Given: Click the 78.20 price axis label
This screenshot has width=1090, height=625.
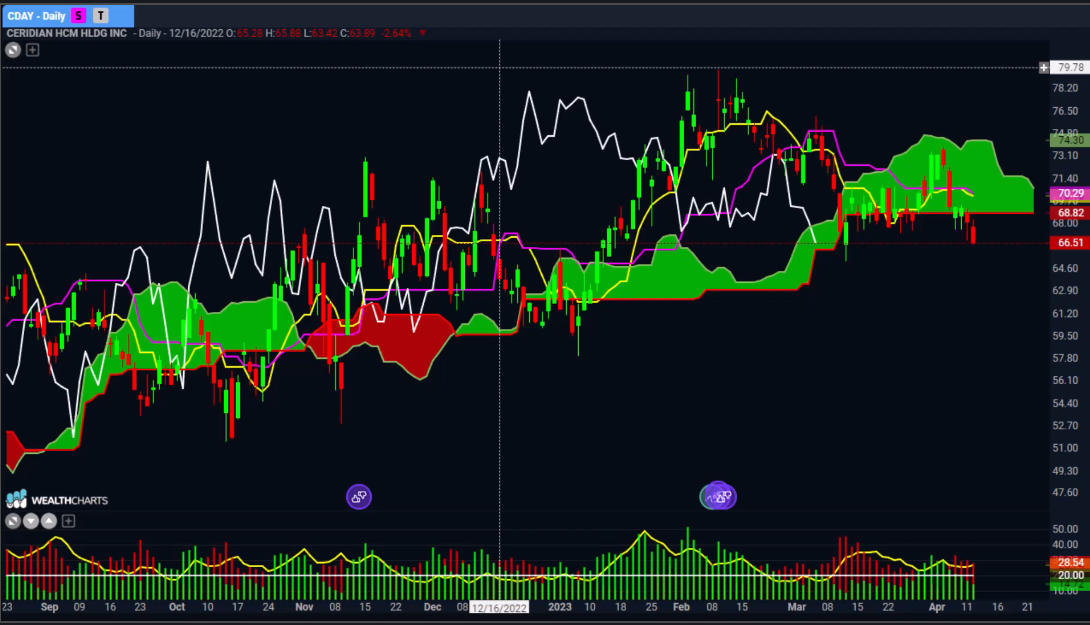Looking at the screenshot, I should (1065, 88).
